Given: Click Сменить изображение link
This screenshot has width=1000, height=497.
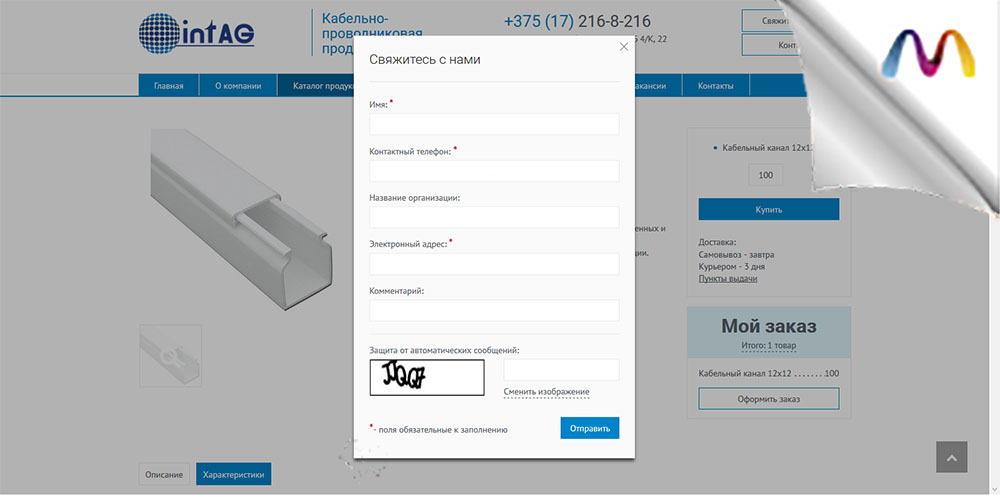Looking at the screenshot, I should point(547,391).
